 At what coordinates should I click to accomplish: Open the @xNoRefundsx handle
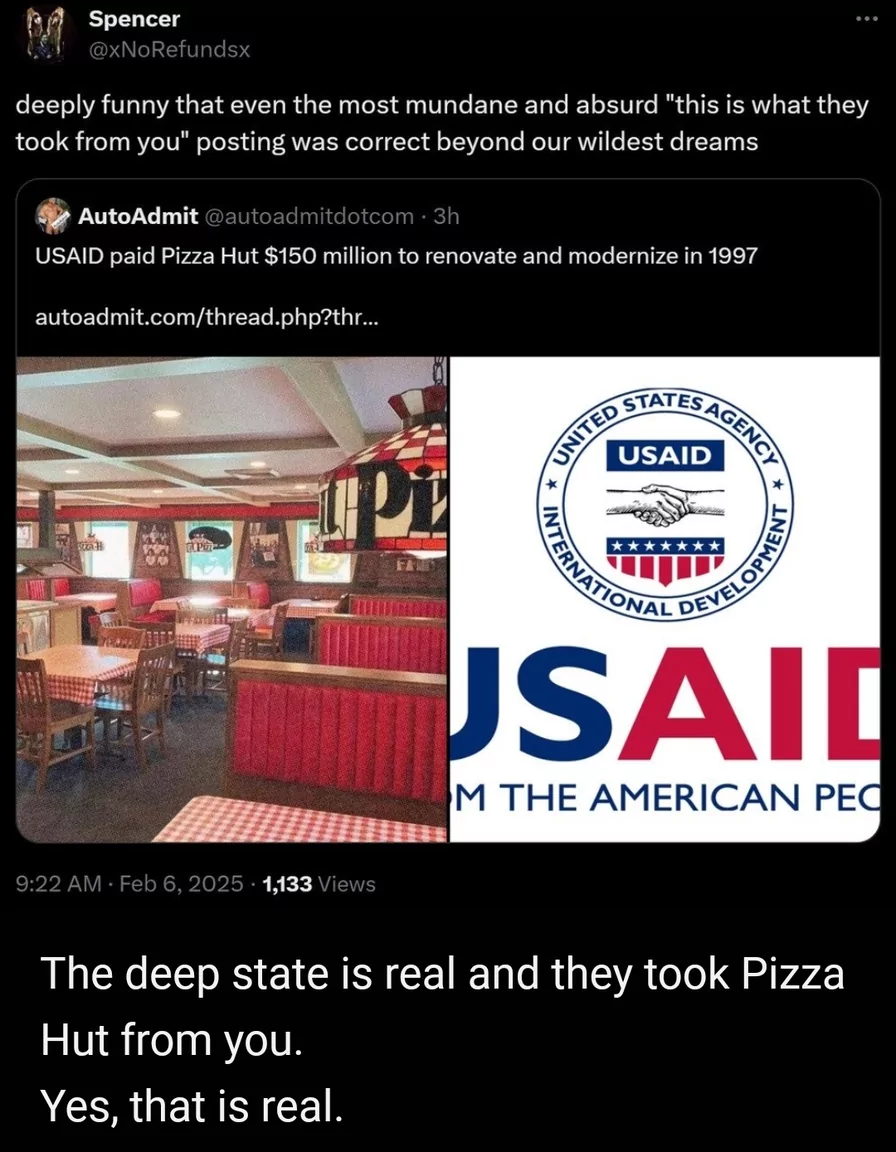(169, 50)
